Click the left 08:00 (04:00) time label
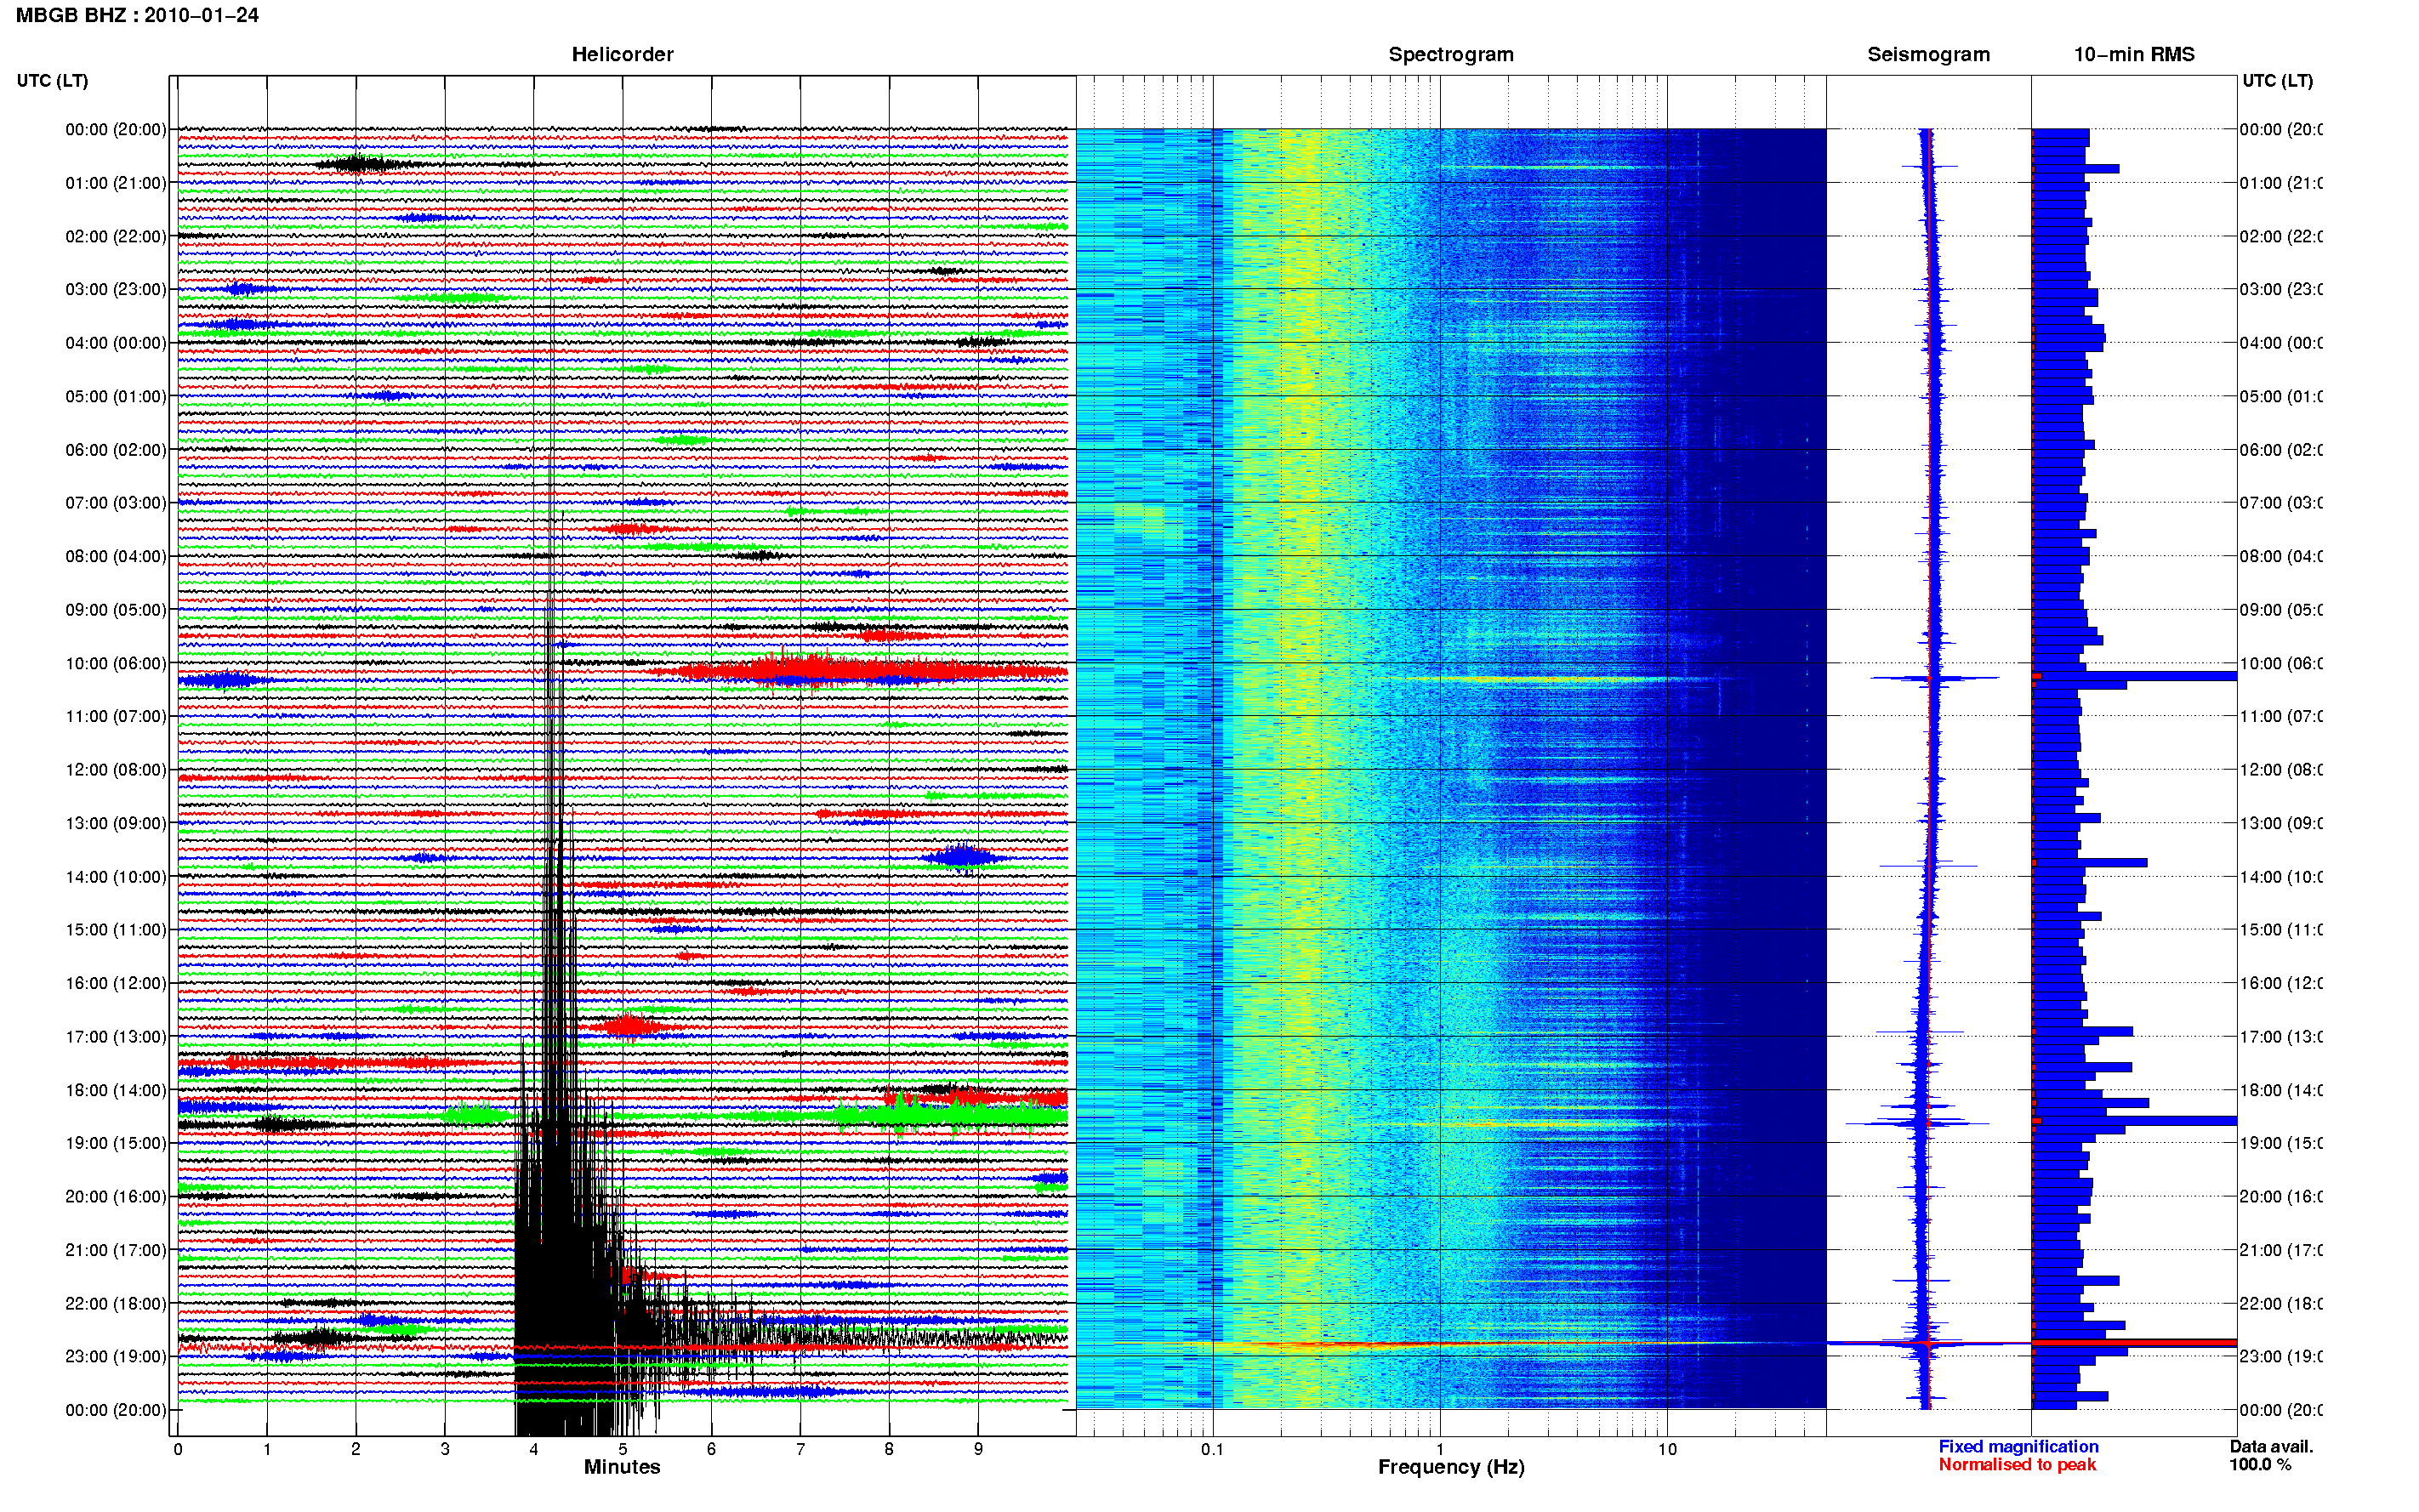The image size is (2419, 1512). pyautogui.click(x=116, y=556)
